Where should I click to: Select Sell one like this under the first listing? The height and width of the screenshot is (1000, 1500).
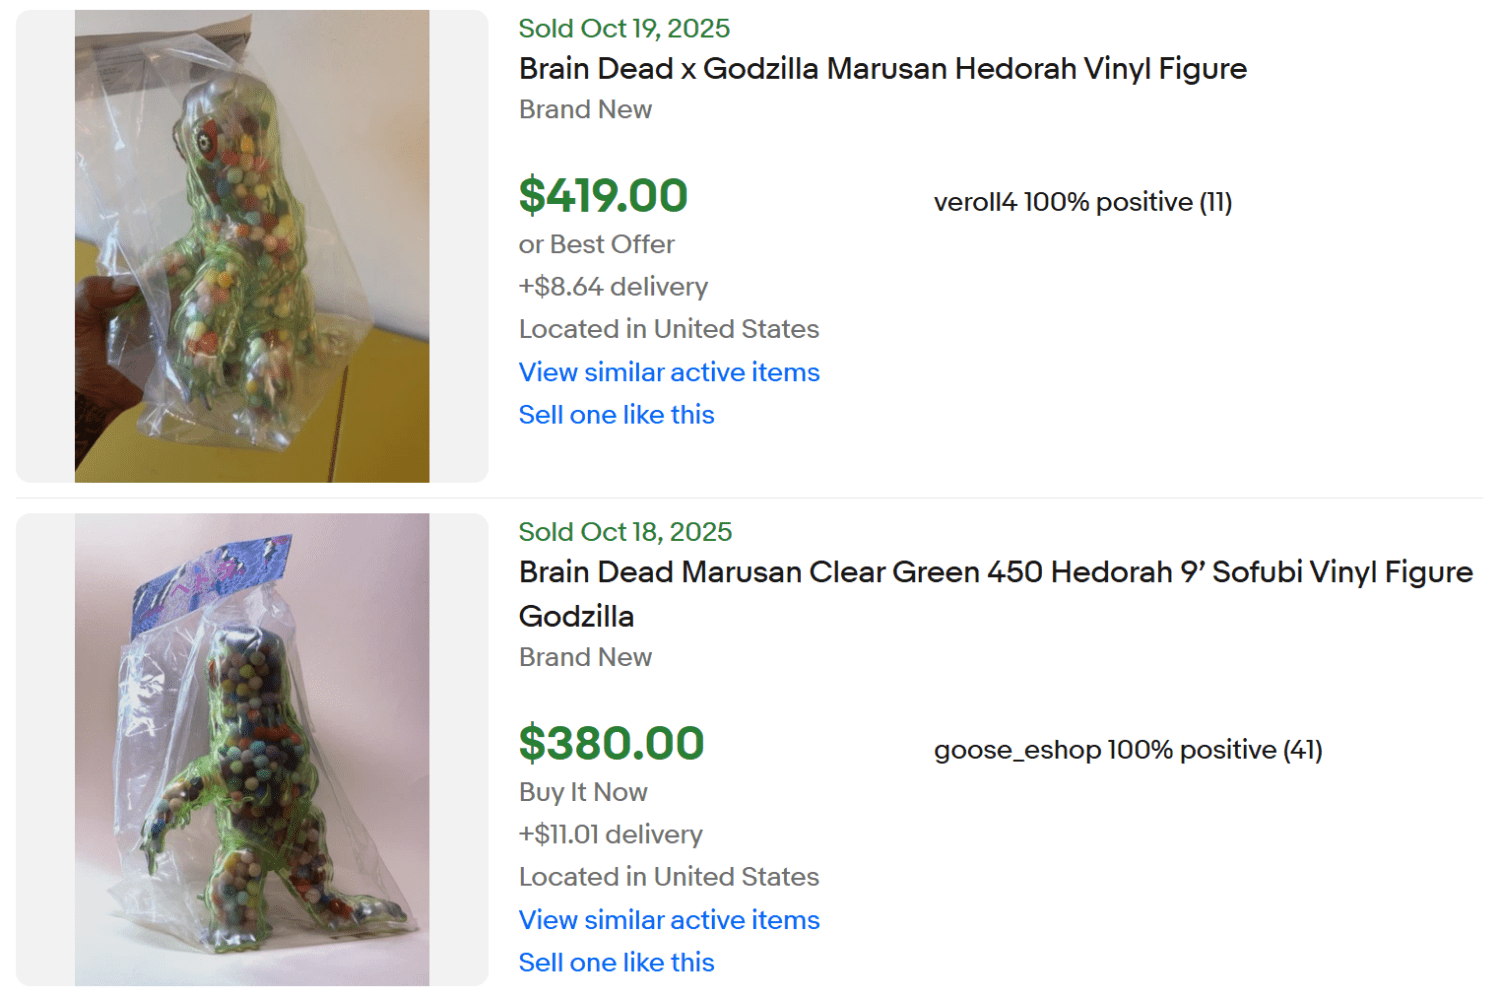(x=615, y=414)
